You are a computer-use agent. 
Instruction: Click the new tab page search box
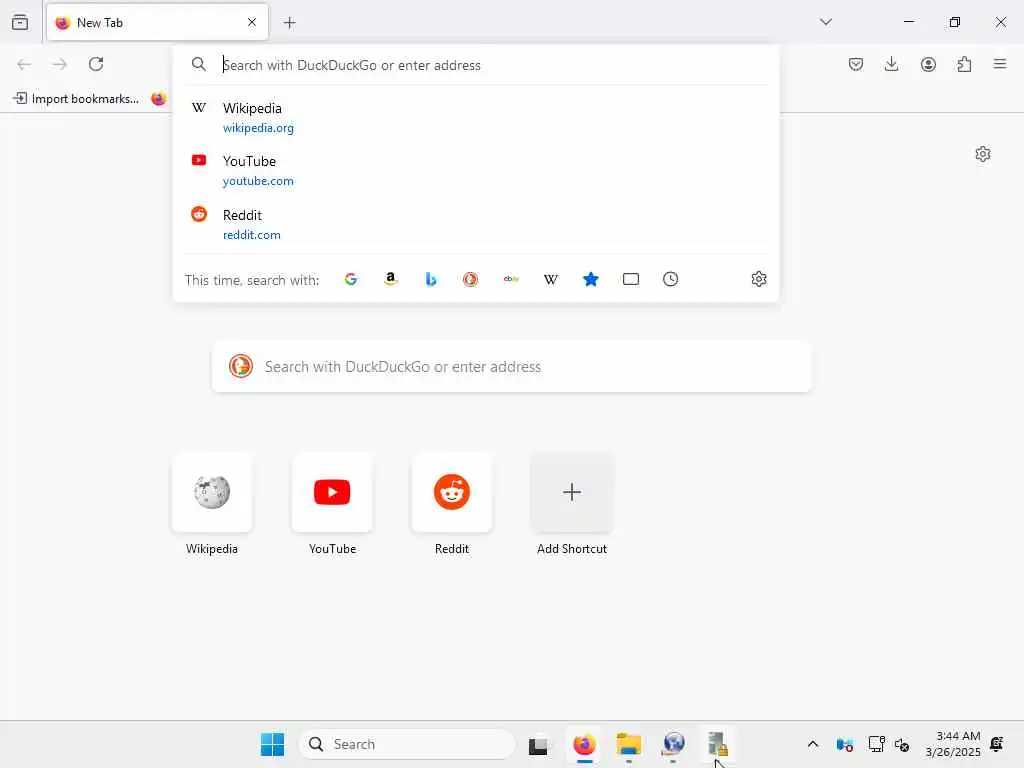[512, 366]
